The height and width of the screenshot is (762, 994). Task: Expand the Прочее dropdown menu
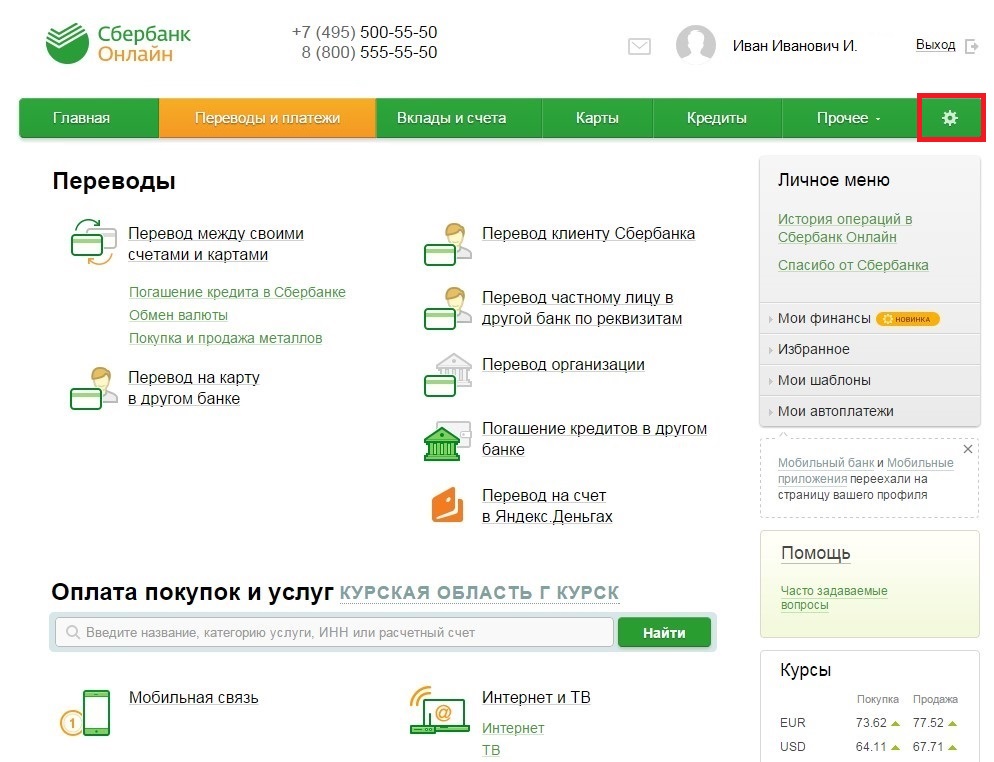click(x=848, y=118)
